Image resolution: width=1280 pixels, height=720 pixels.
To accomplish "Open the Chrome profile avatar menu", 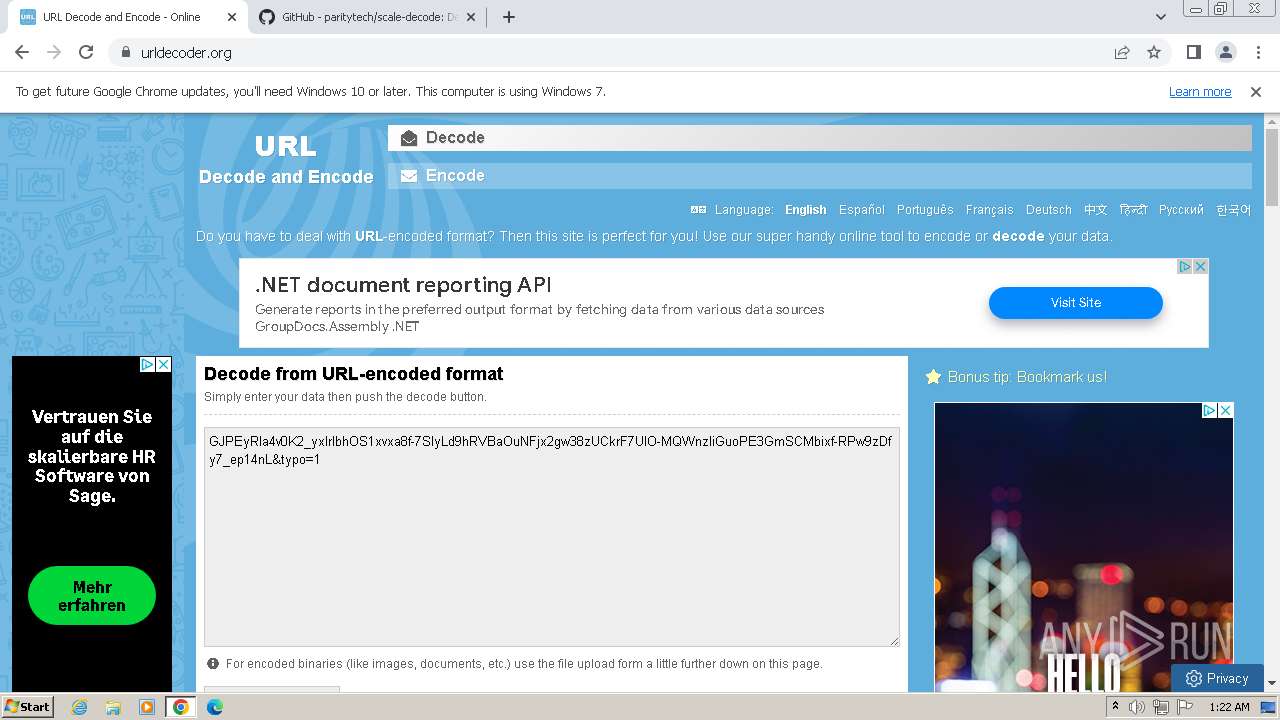I will click(x=1225, y=52).
